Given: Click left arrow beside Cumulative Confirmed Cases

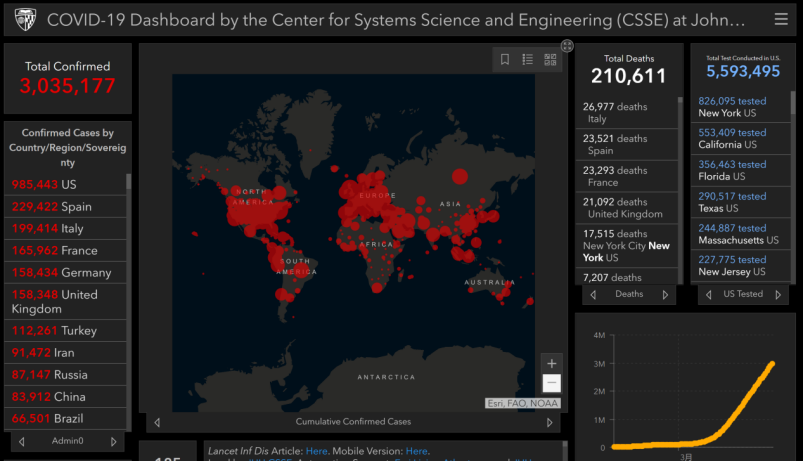Looking at the screenshot, I should pos(157,423).
